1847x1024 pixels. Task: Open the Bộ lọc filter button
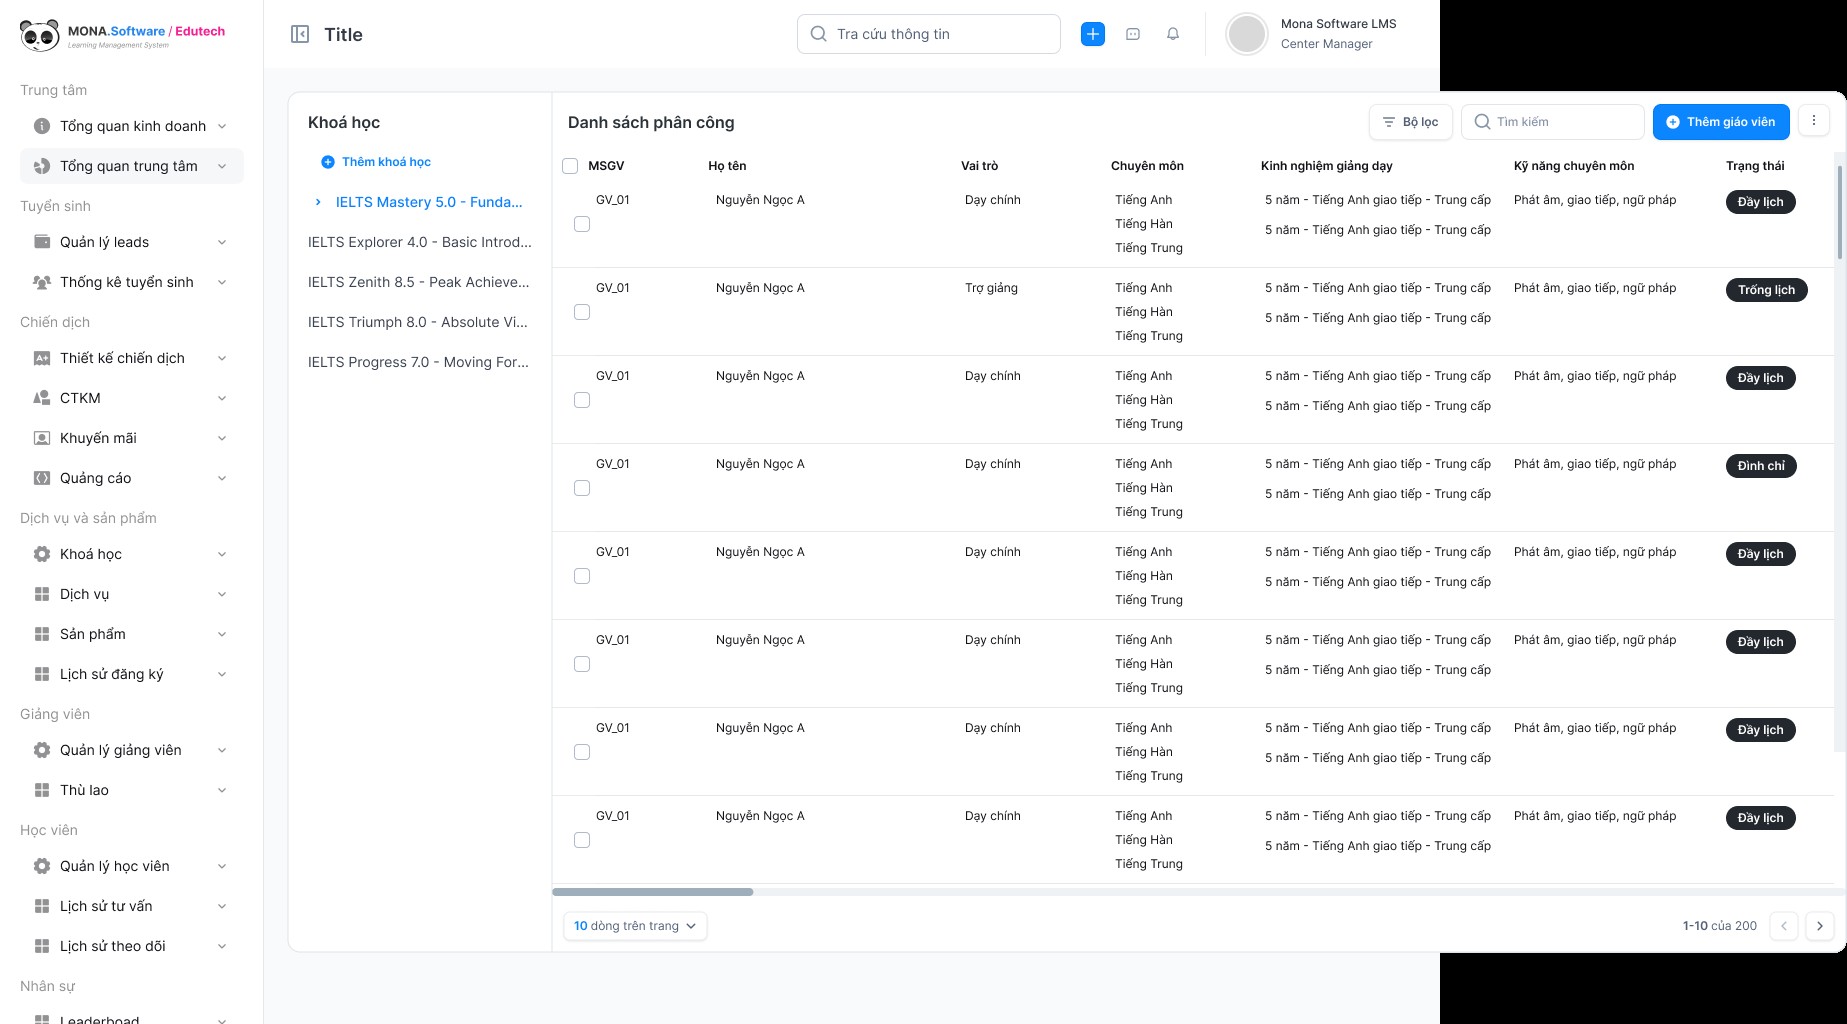pyautogui.click(x=1410, y=122)
